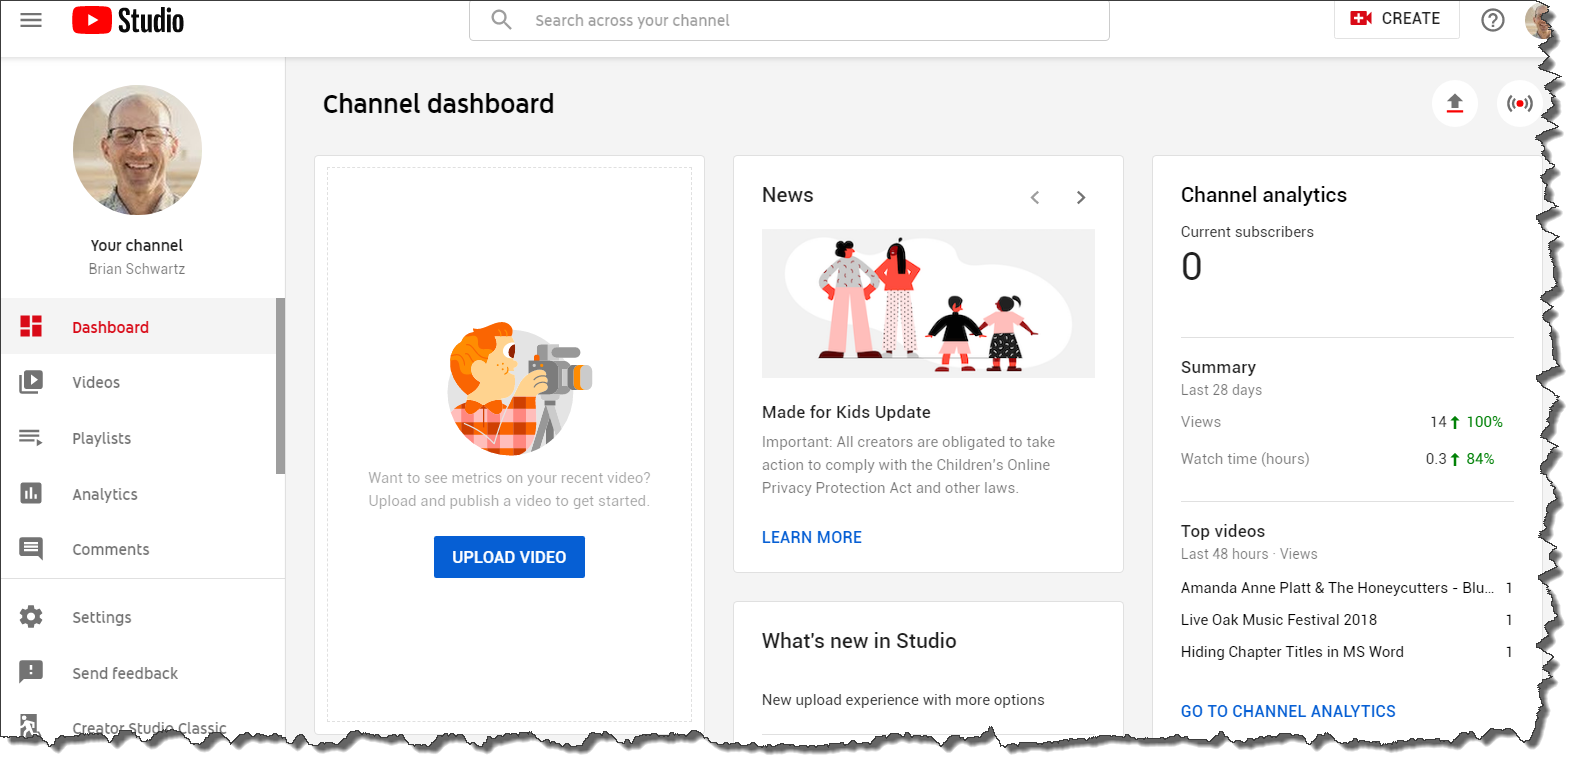This screenshot has width=1582, height=772.
Task: Open Playlists section
Action: (138, 438)
